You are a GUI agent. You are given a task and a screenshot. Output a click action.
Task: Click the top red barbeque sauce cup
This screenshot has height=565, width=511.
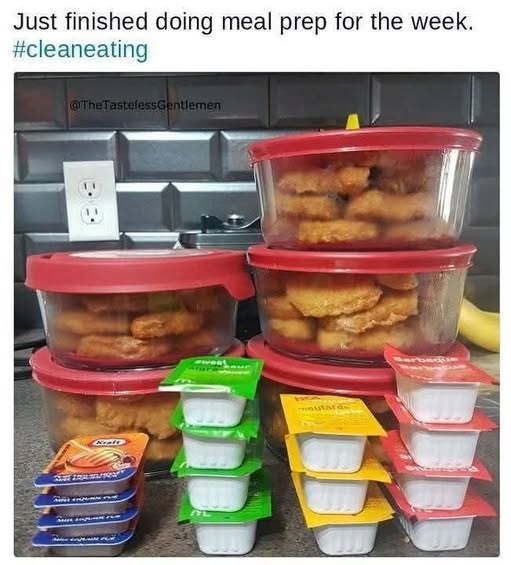pos(440,384)
